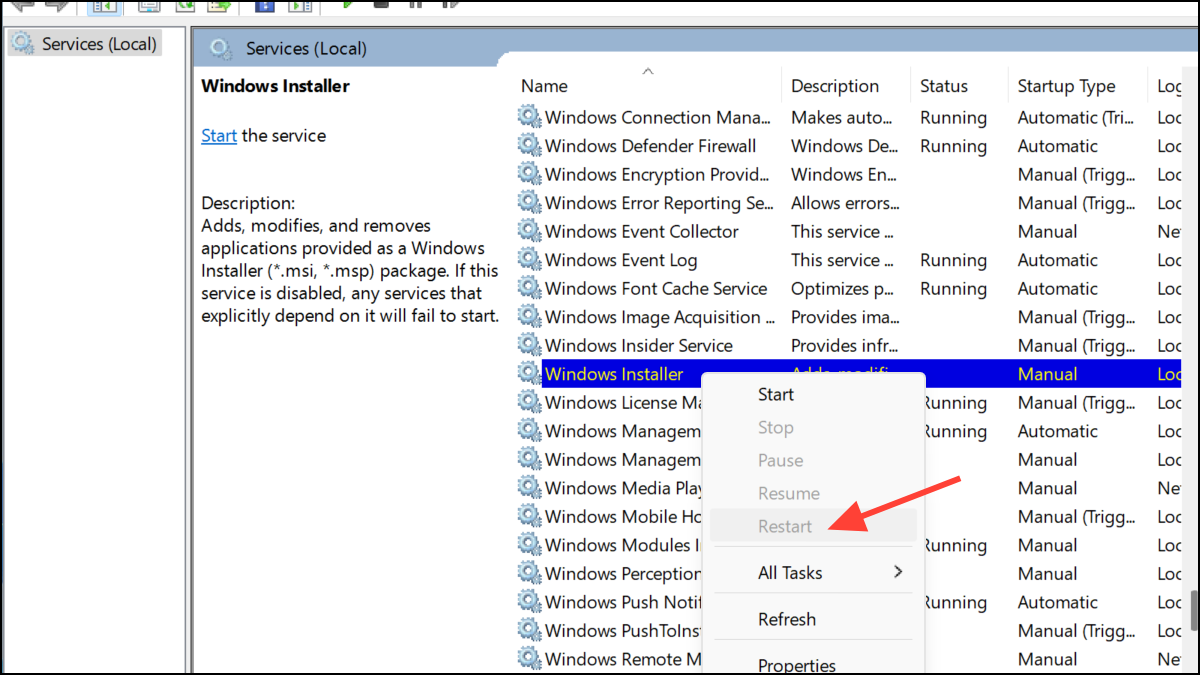Click the 'Start' the service link
The width and height of the screenshot is (1200, 675).
219,136
